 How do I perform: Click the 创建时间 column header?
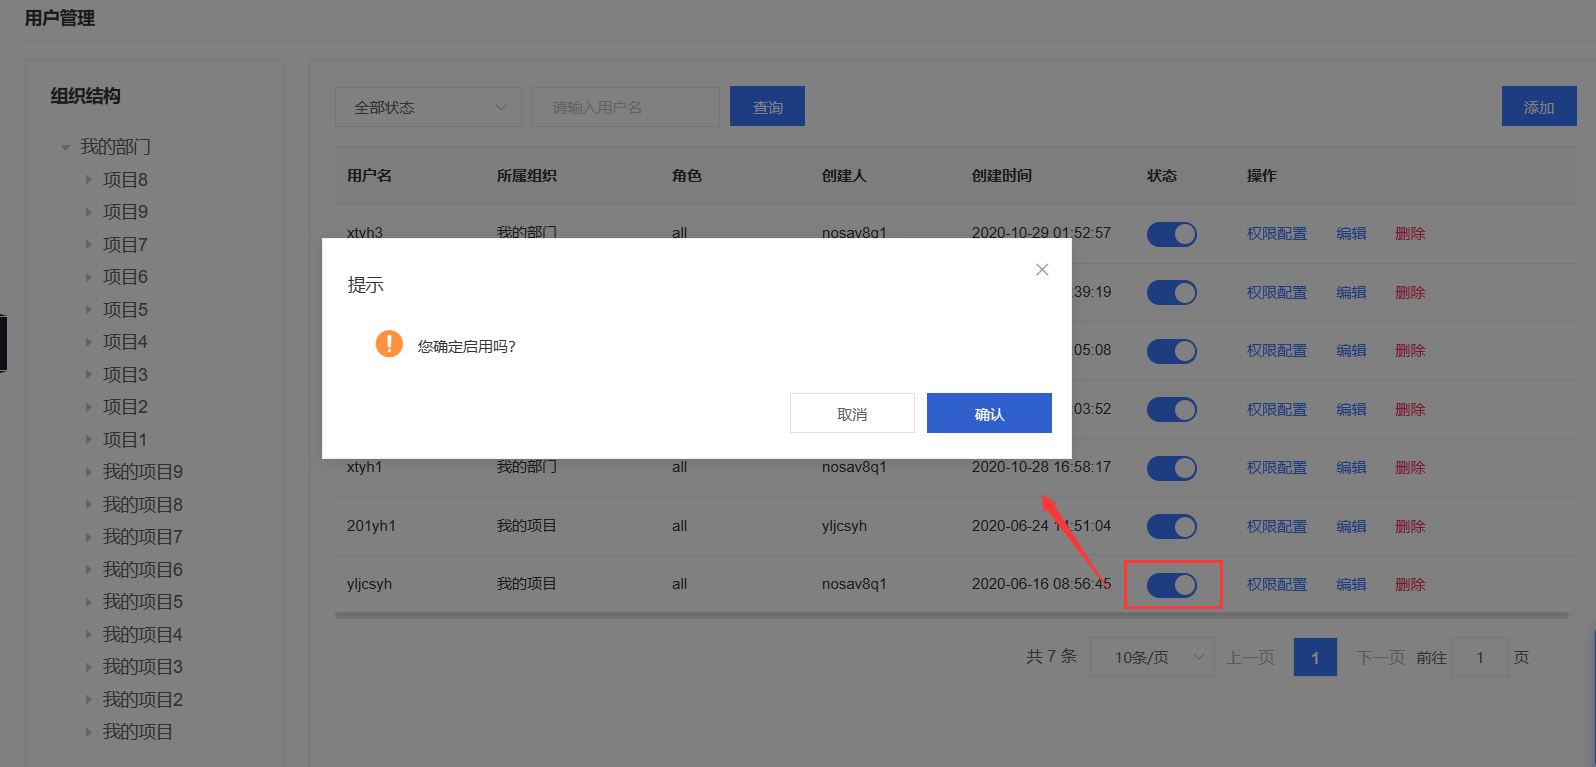[1001, 175]
